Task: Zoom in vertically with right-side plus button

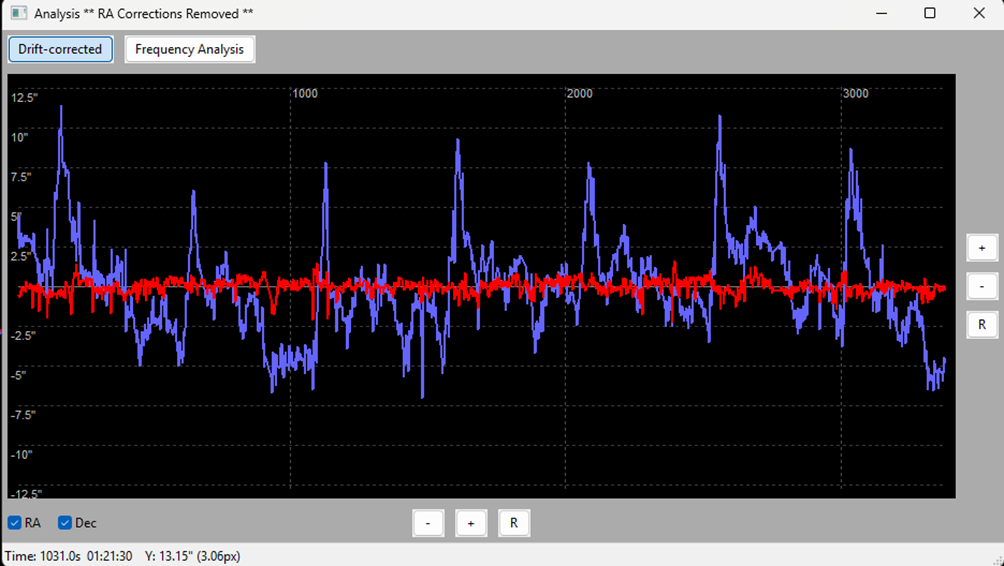Action: 982,248
